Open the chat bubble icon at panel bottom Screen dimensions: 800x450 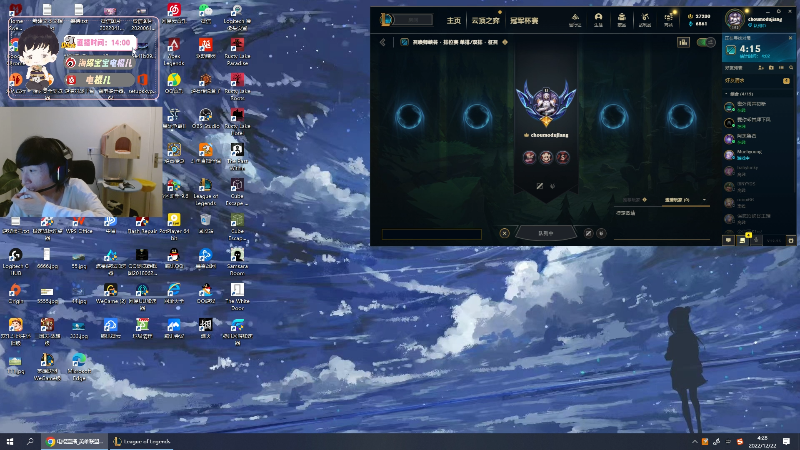[729, 240]
